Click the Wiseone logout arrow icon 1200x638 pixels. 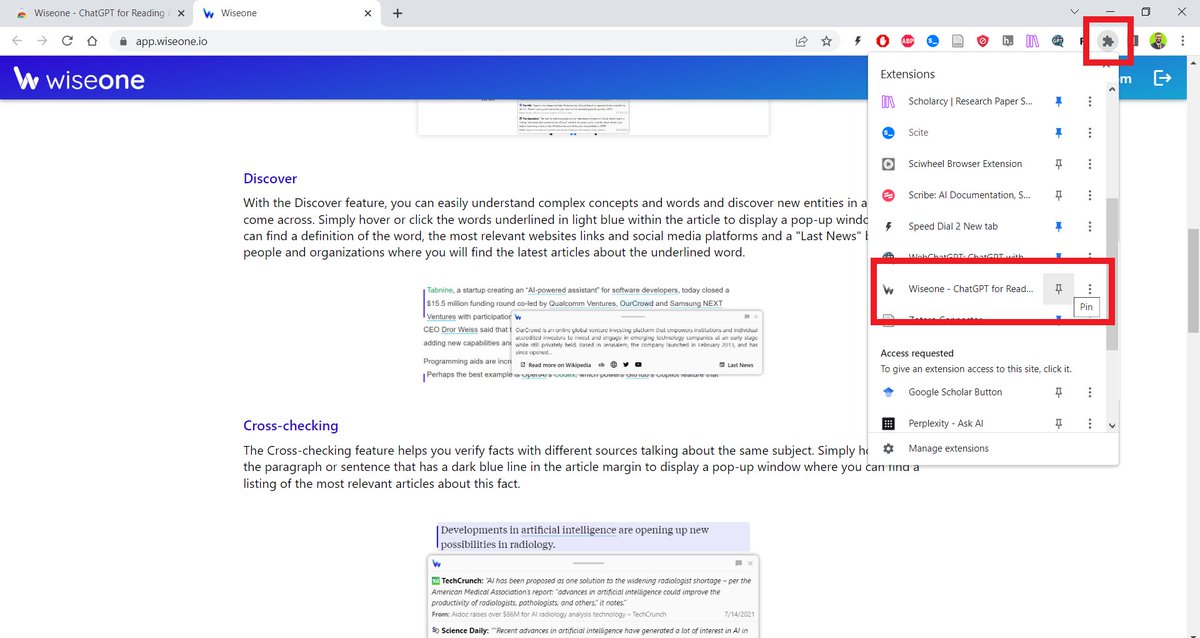click(x=1162, y=78)
